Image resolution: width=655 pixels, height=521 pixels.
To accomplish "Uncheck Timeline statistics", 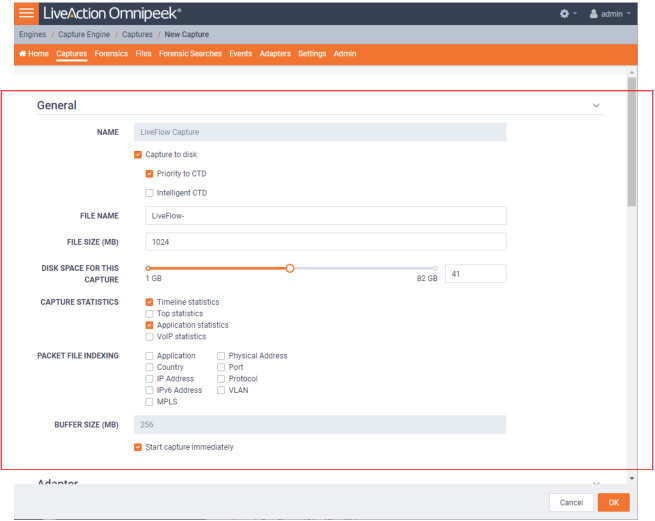I will coord(149,302).
